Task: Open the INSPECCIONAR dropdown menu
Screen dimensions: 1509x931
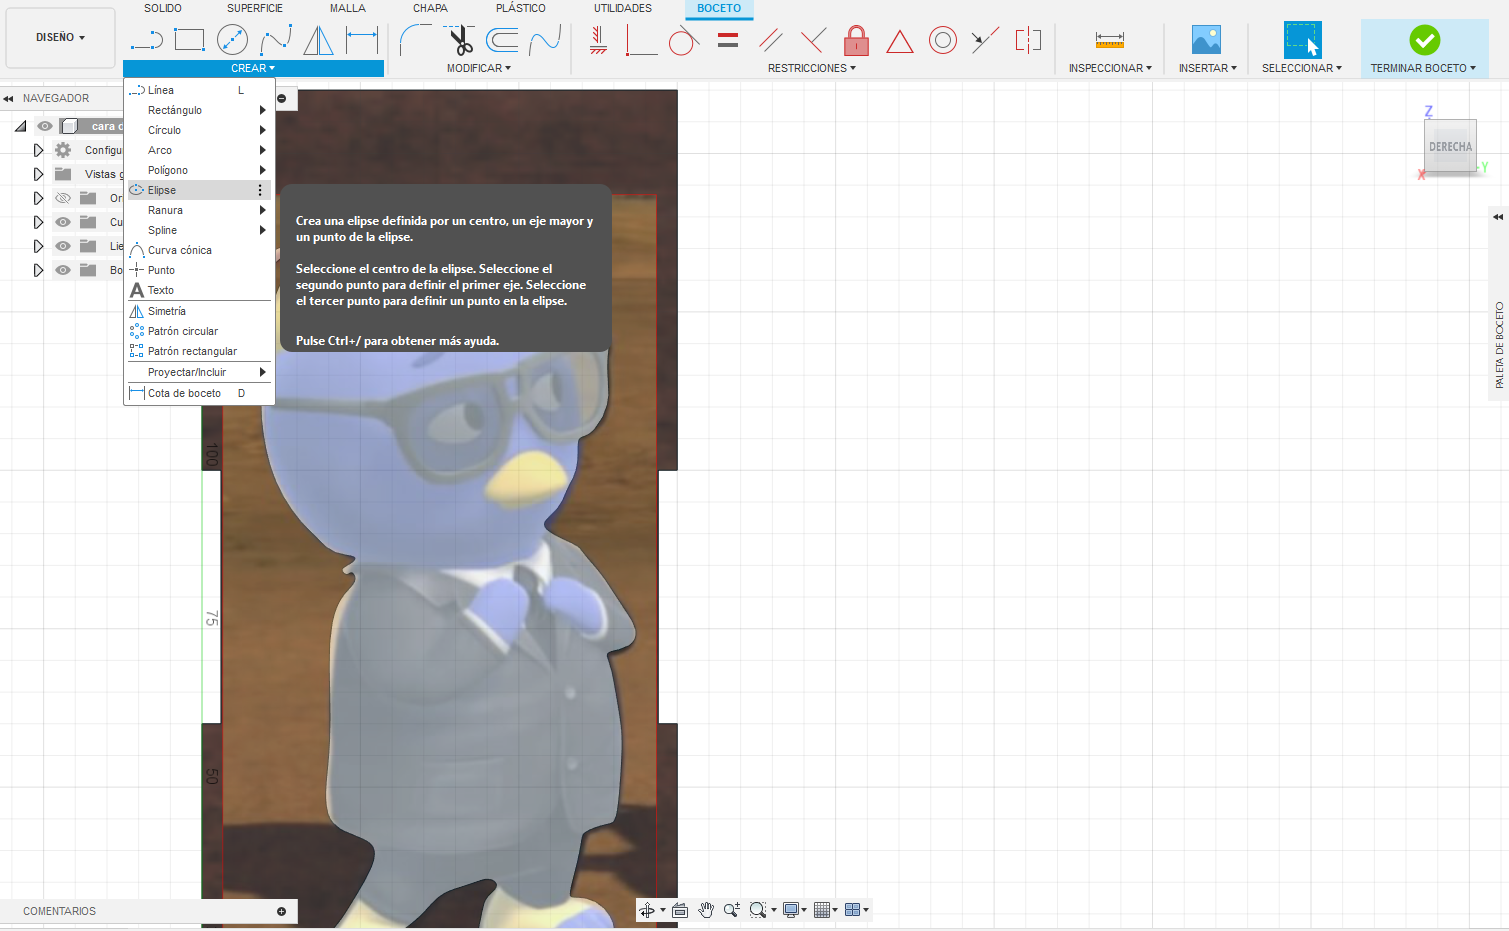Action: pos(1110,68)
